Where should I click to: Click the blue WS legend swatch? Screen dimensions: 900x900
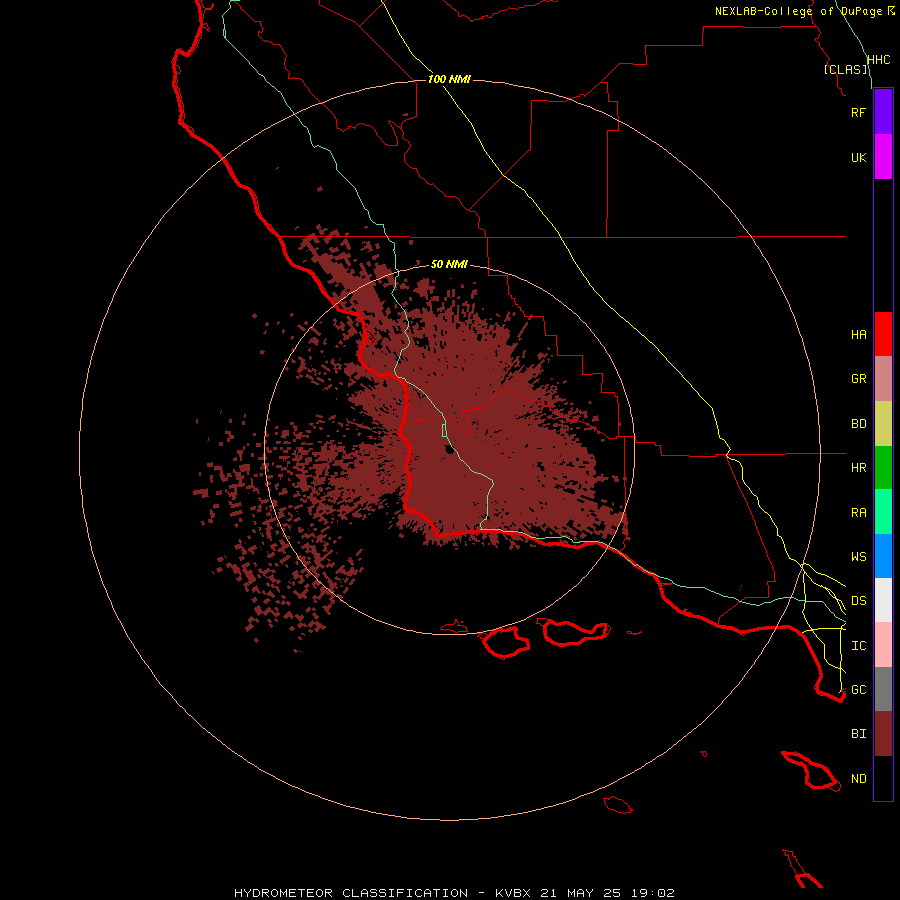883,556
